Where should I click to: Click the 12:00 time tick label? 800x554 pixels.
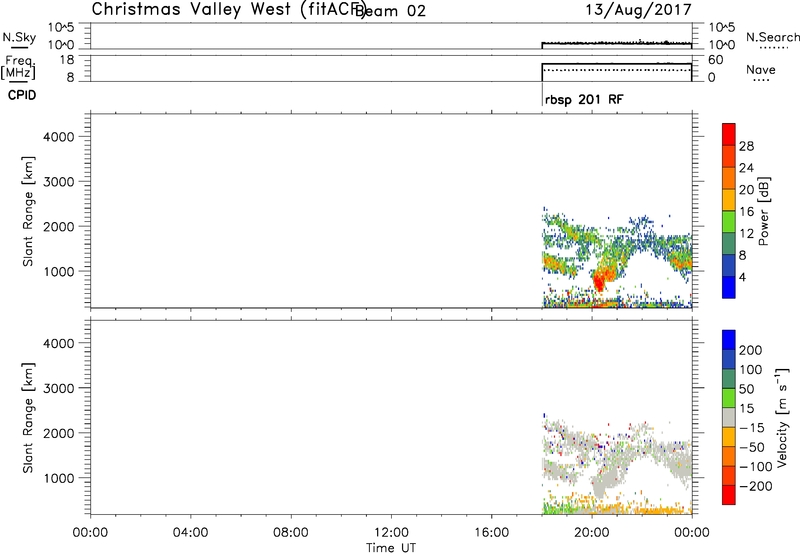(391, 533)
